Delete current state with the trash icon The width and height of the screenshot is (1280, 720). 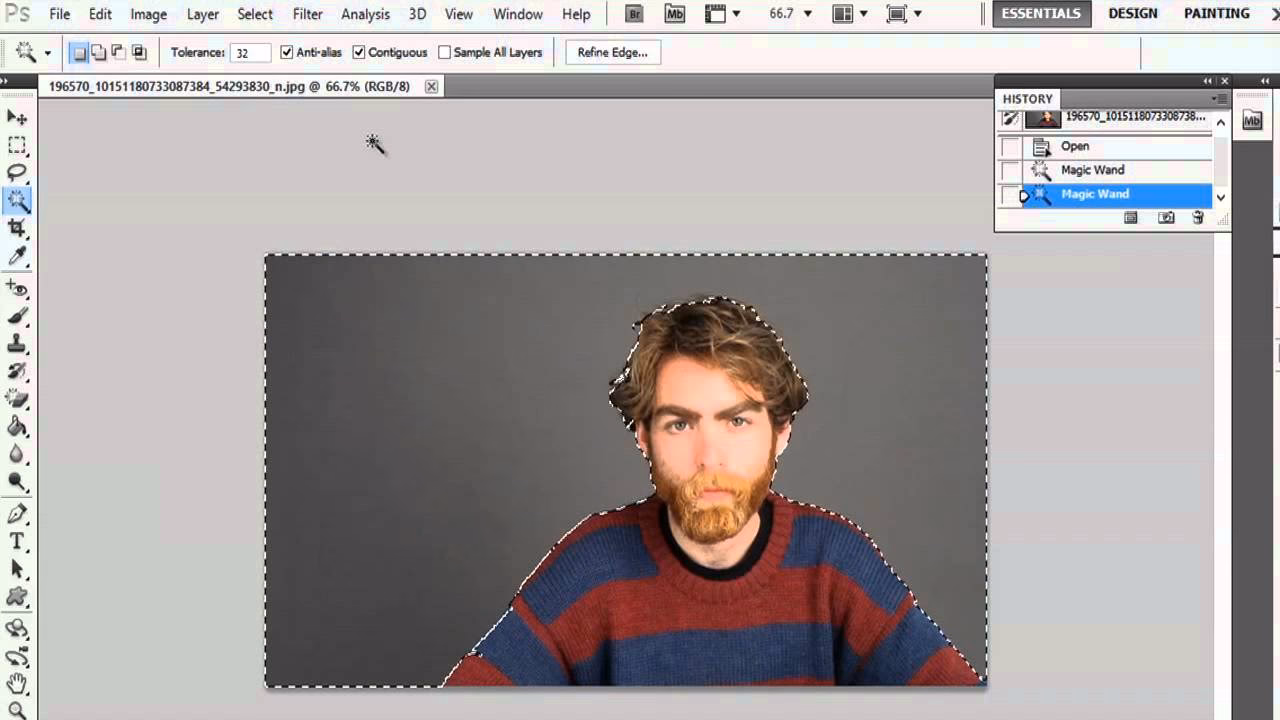[1197, 218]
